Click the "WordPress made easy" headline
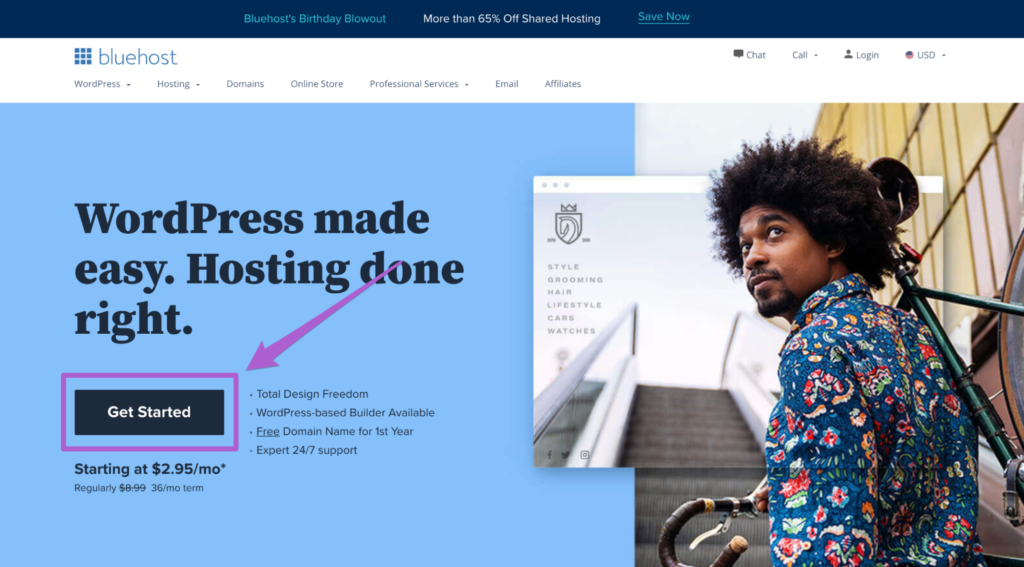1024x567 pixels. (269, 268)
